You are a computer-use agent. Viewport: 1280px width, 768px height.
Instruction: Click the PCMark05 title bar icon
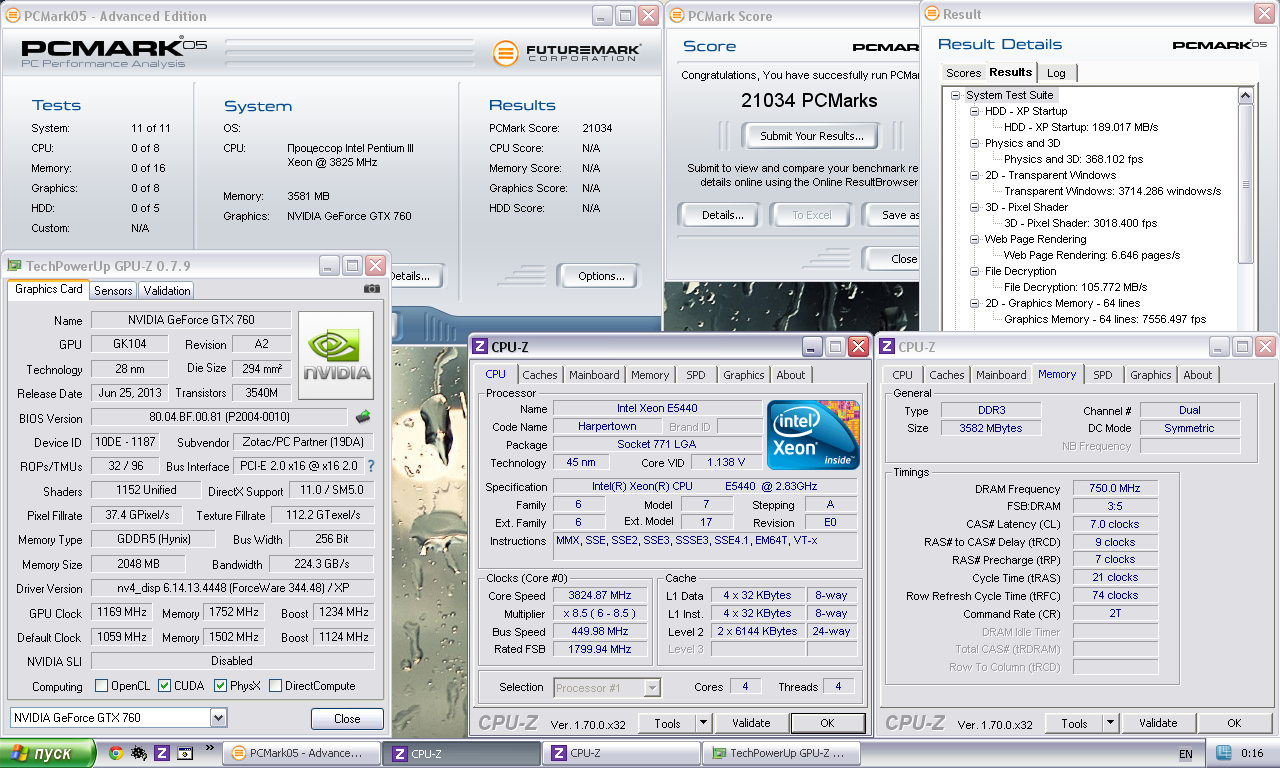coord(13,16)
